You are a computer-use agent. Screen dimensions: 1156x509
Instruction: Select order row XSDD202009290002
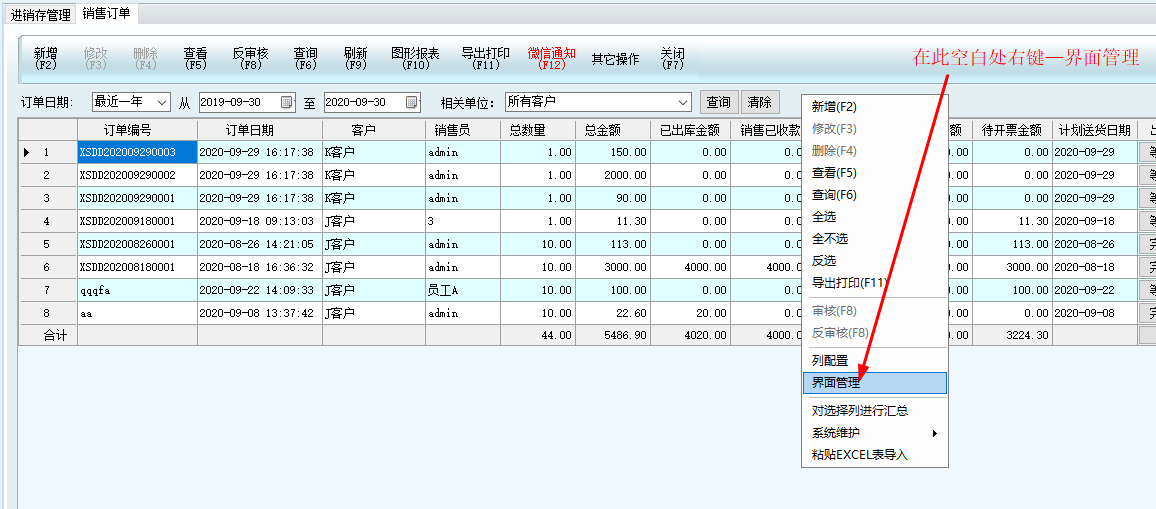pyautogui.click(x=128, y=175)
